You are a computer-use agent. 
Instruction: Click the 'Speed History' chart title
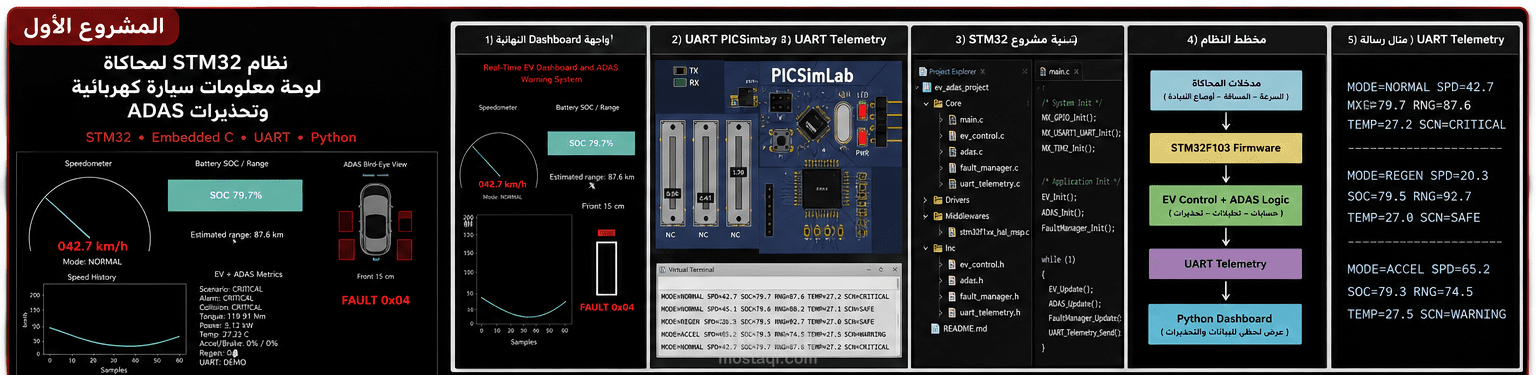tap(91, 276)
